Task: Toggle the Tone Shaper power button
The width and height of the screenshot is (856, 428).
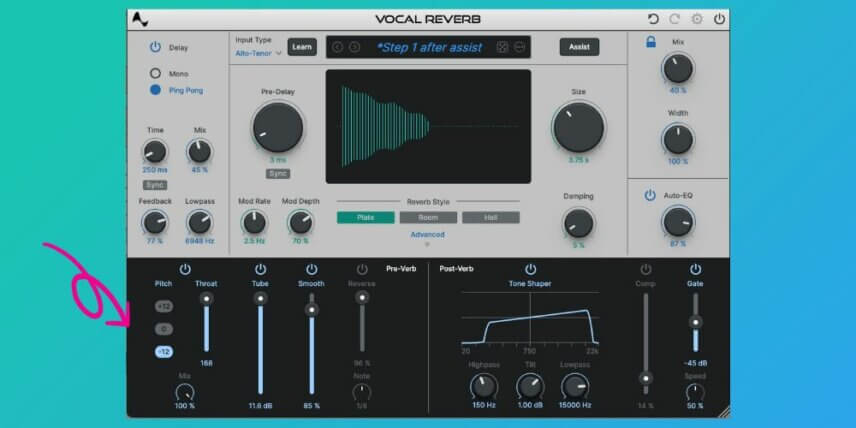Action: [530, 269]
